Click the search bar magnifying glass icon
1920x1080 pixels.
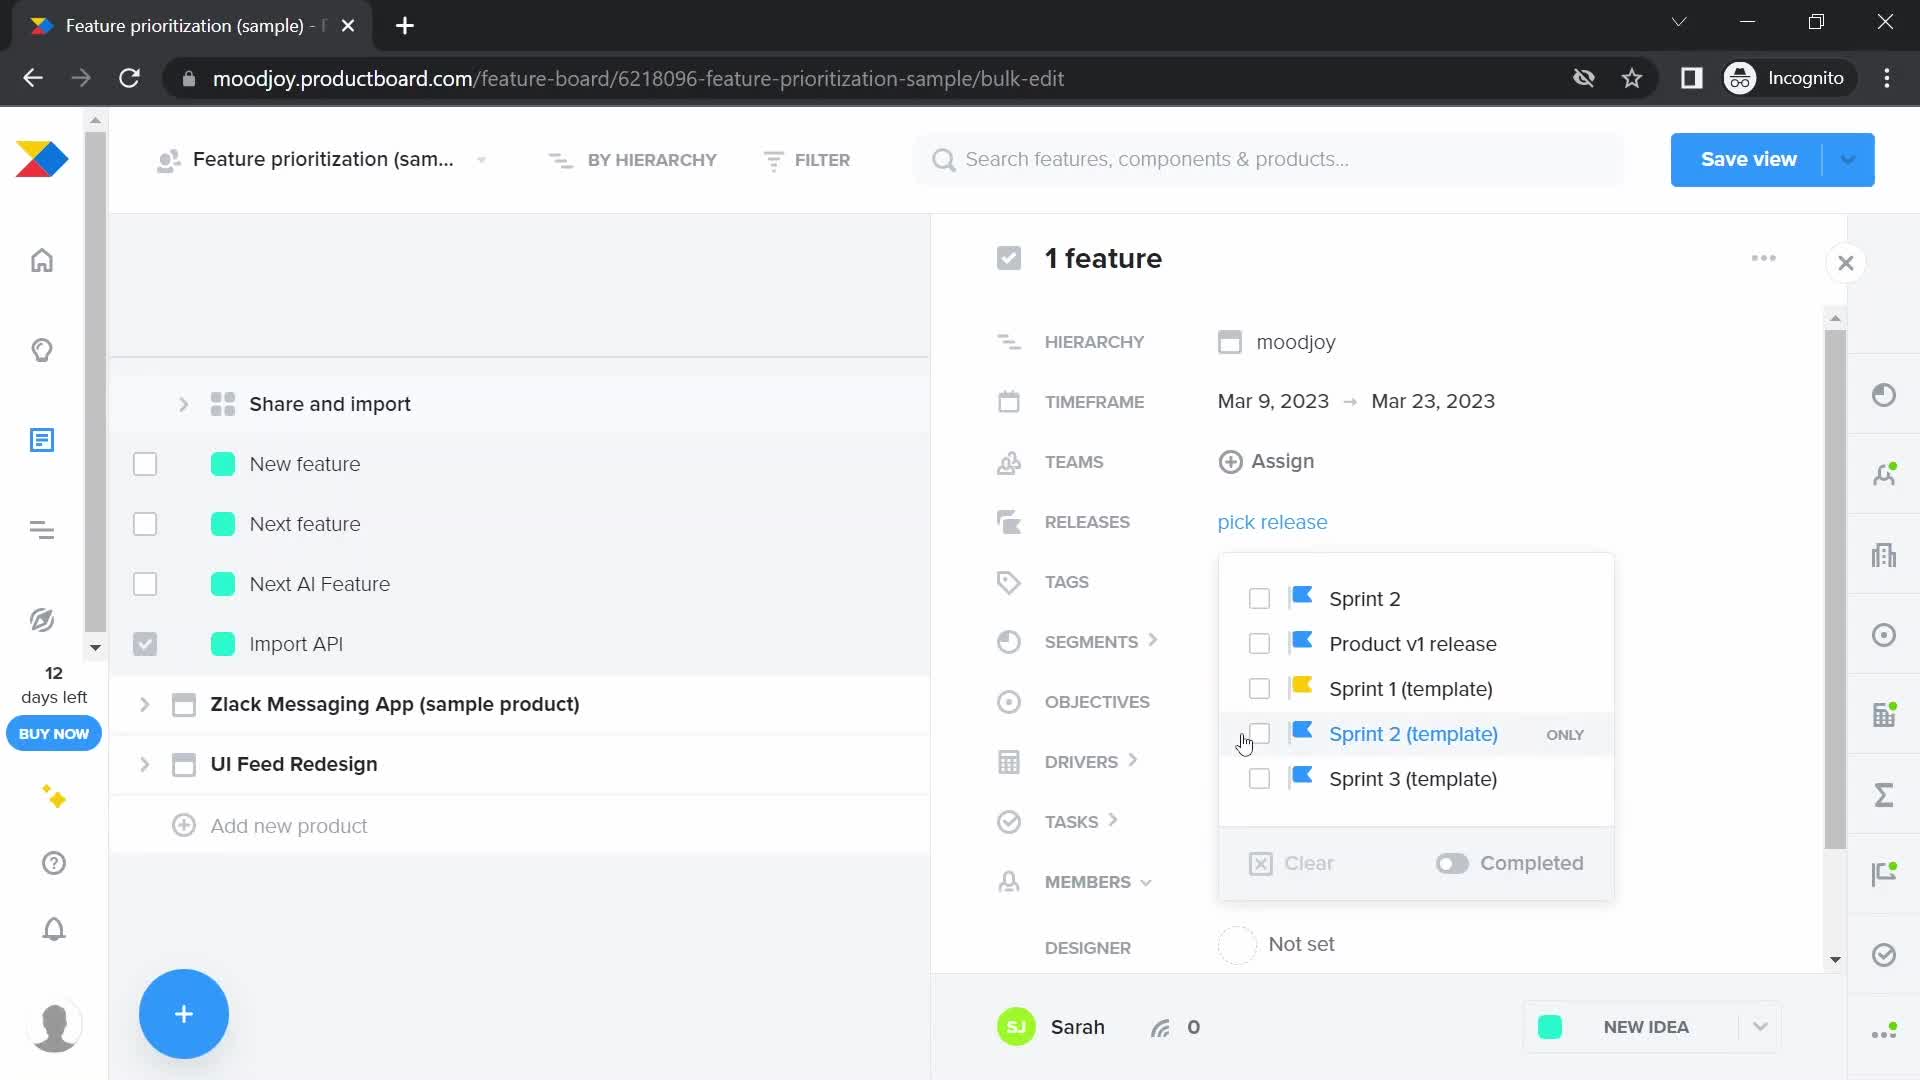[x=944, y=160]
